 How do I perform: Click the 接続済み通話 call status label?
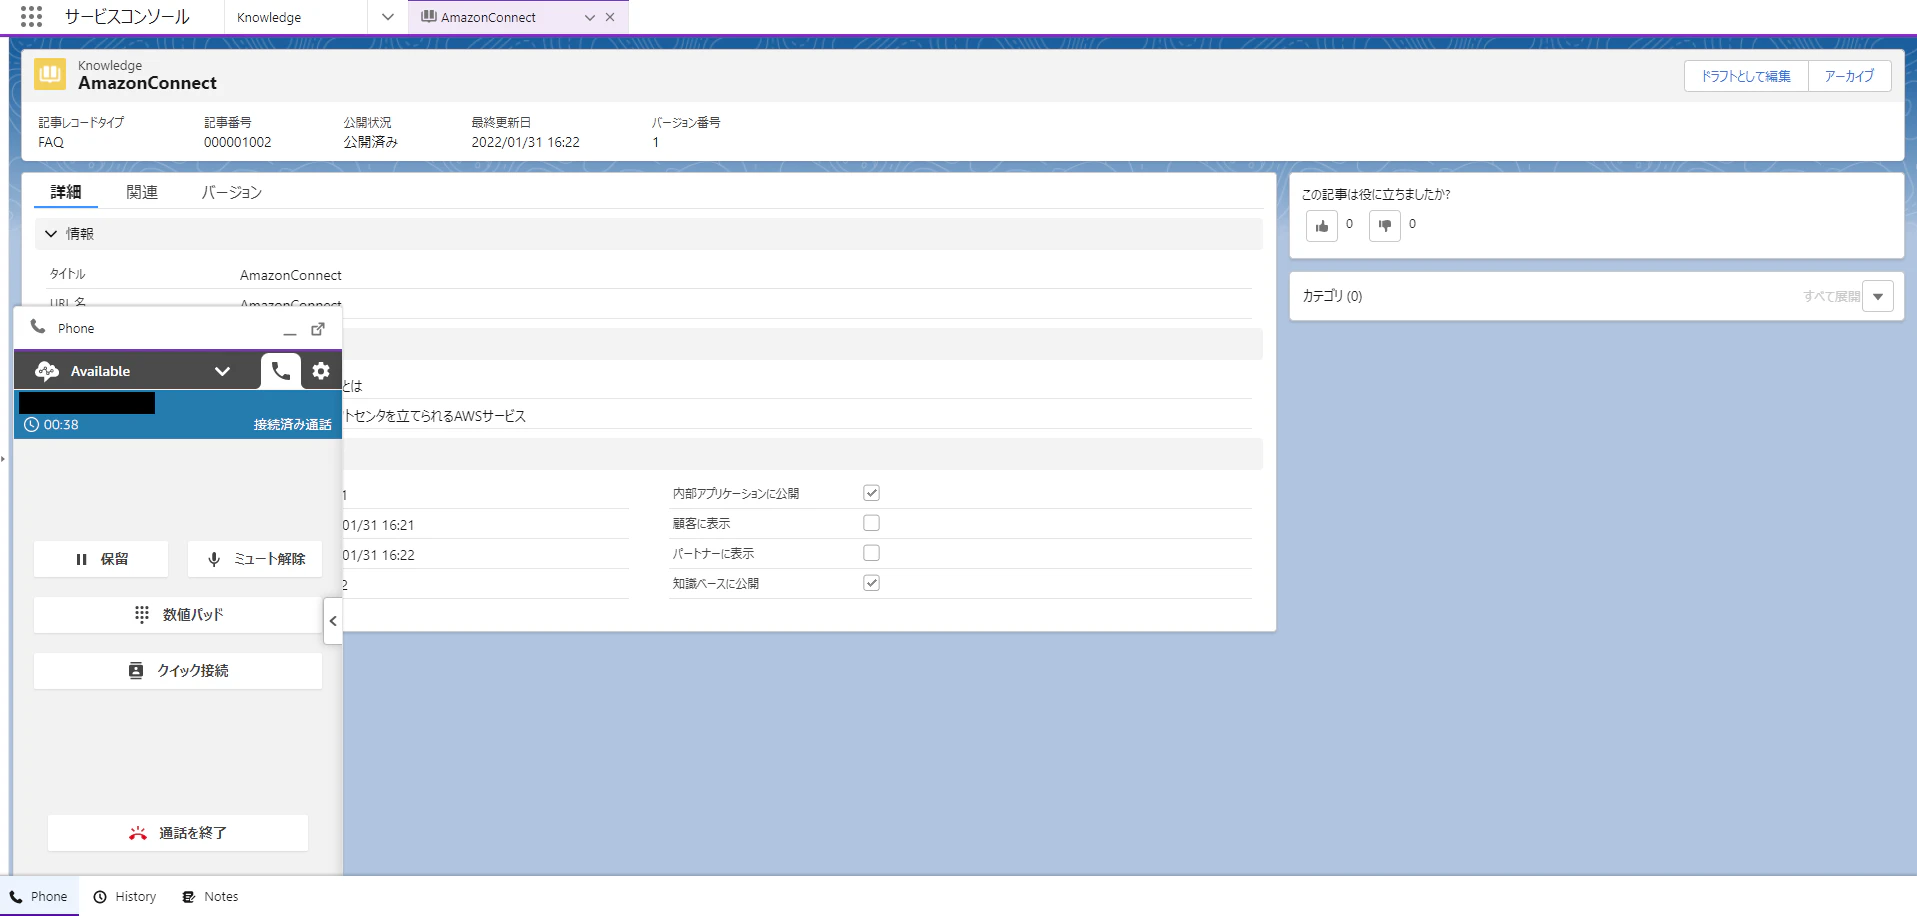click(x=292, y=425)
